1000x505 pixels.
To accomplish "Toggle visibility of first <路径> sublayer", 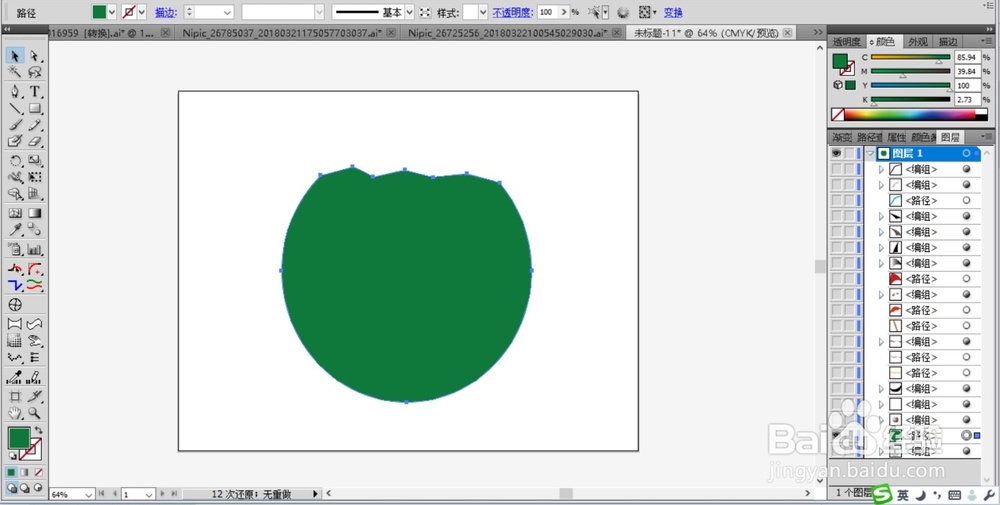I will coord(836,200).
